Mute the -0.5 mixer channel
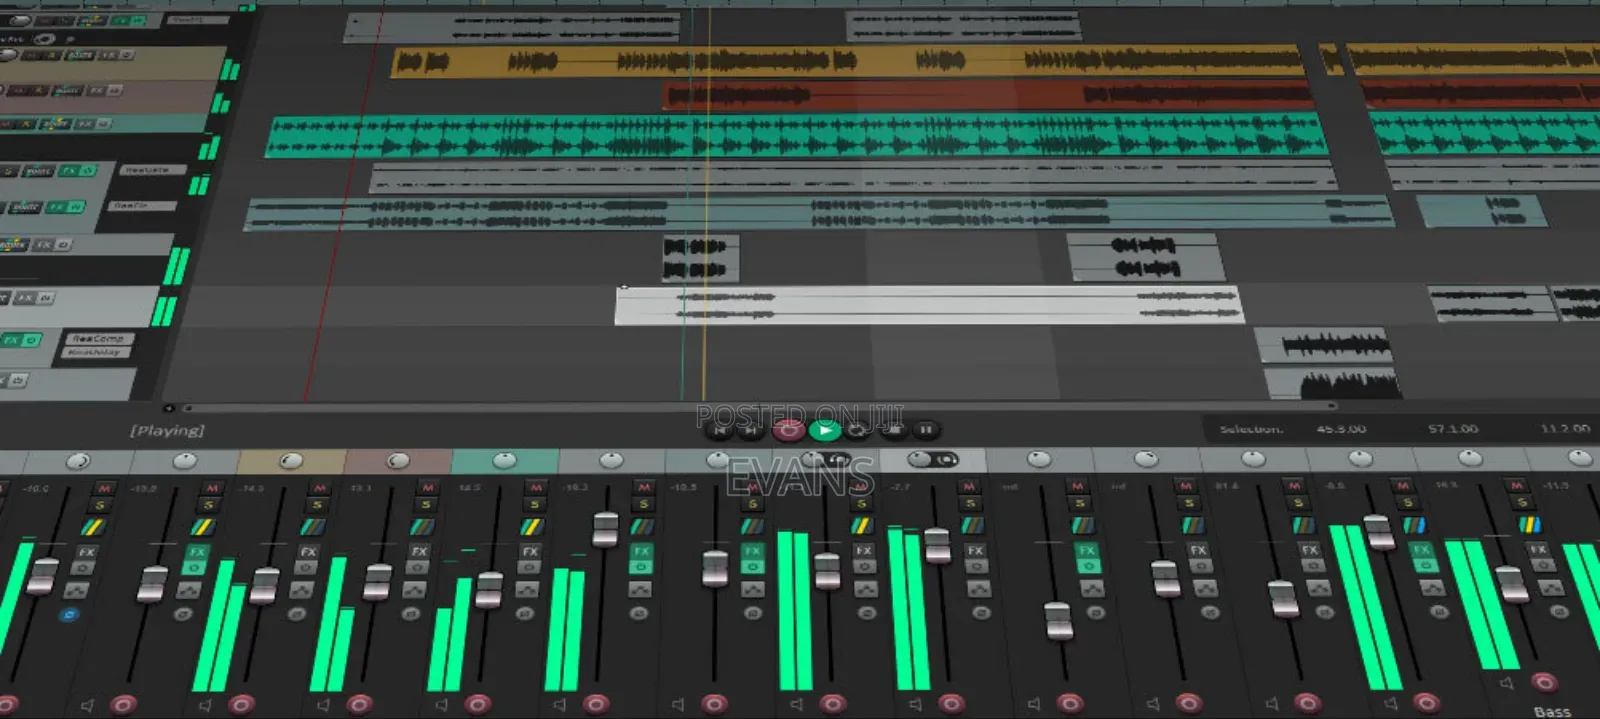Viewport: 1600px width, 719px height. click(1402, 486)
